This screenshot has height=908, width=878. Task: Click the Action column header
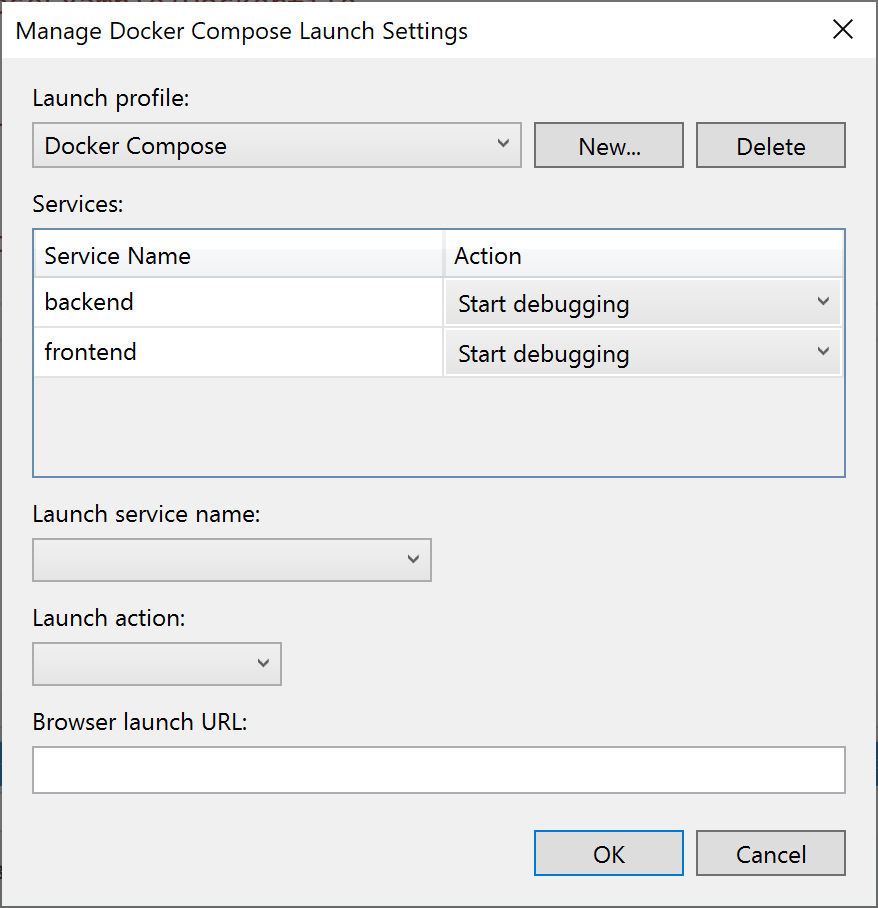pyautogui.click(x=643, y=255)
